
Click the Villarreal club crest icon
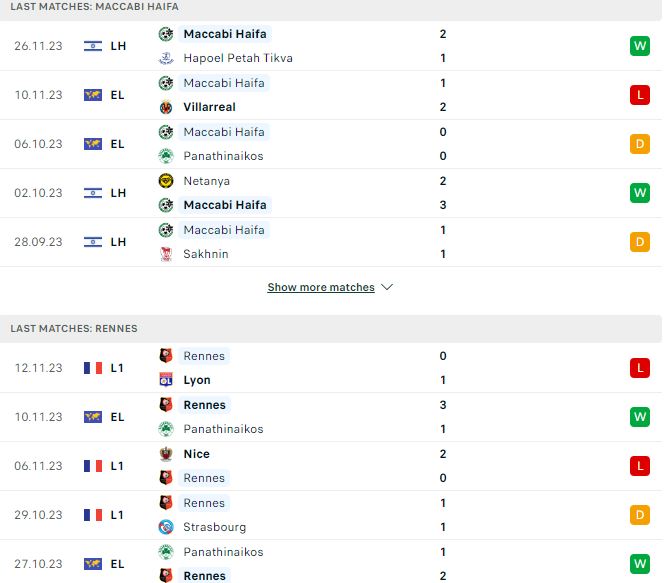pyautogui.click(x=166, y=107)
